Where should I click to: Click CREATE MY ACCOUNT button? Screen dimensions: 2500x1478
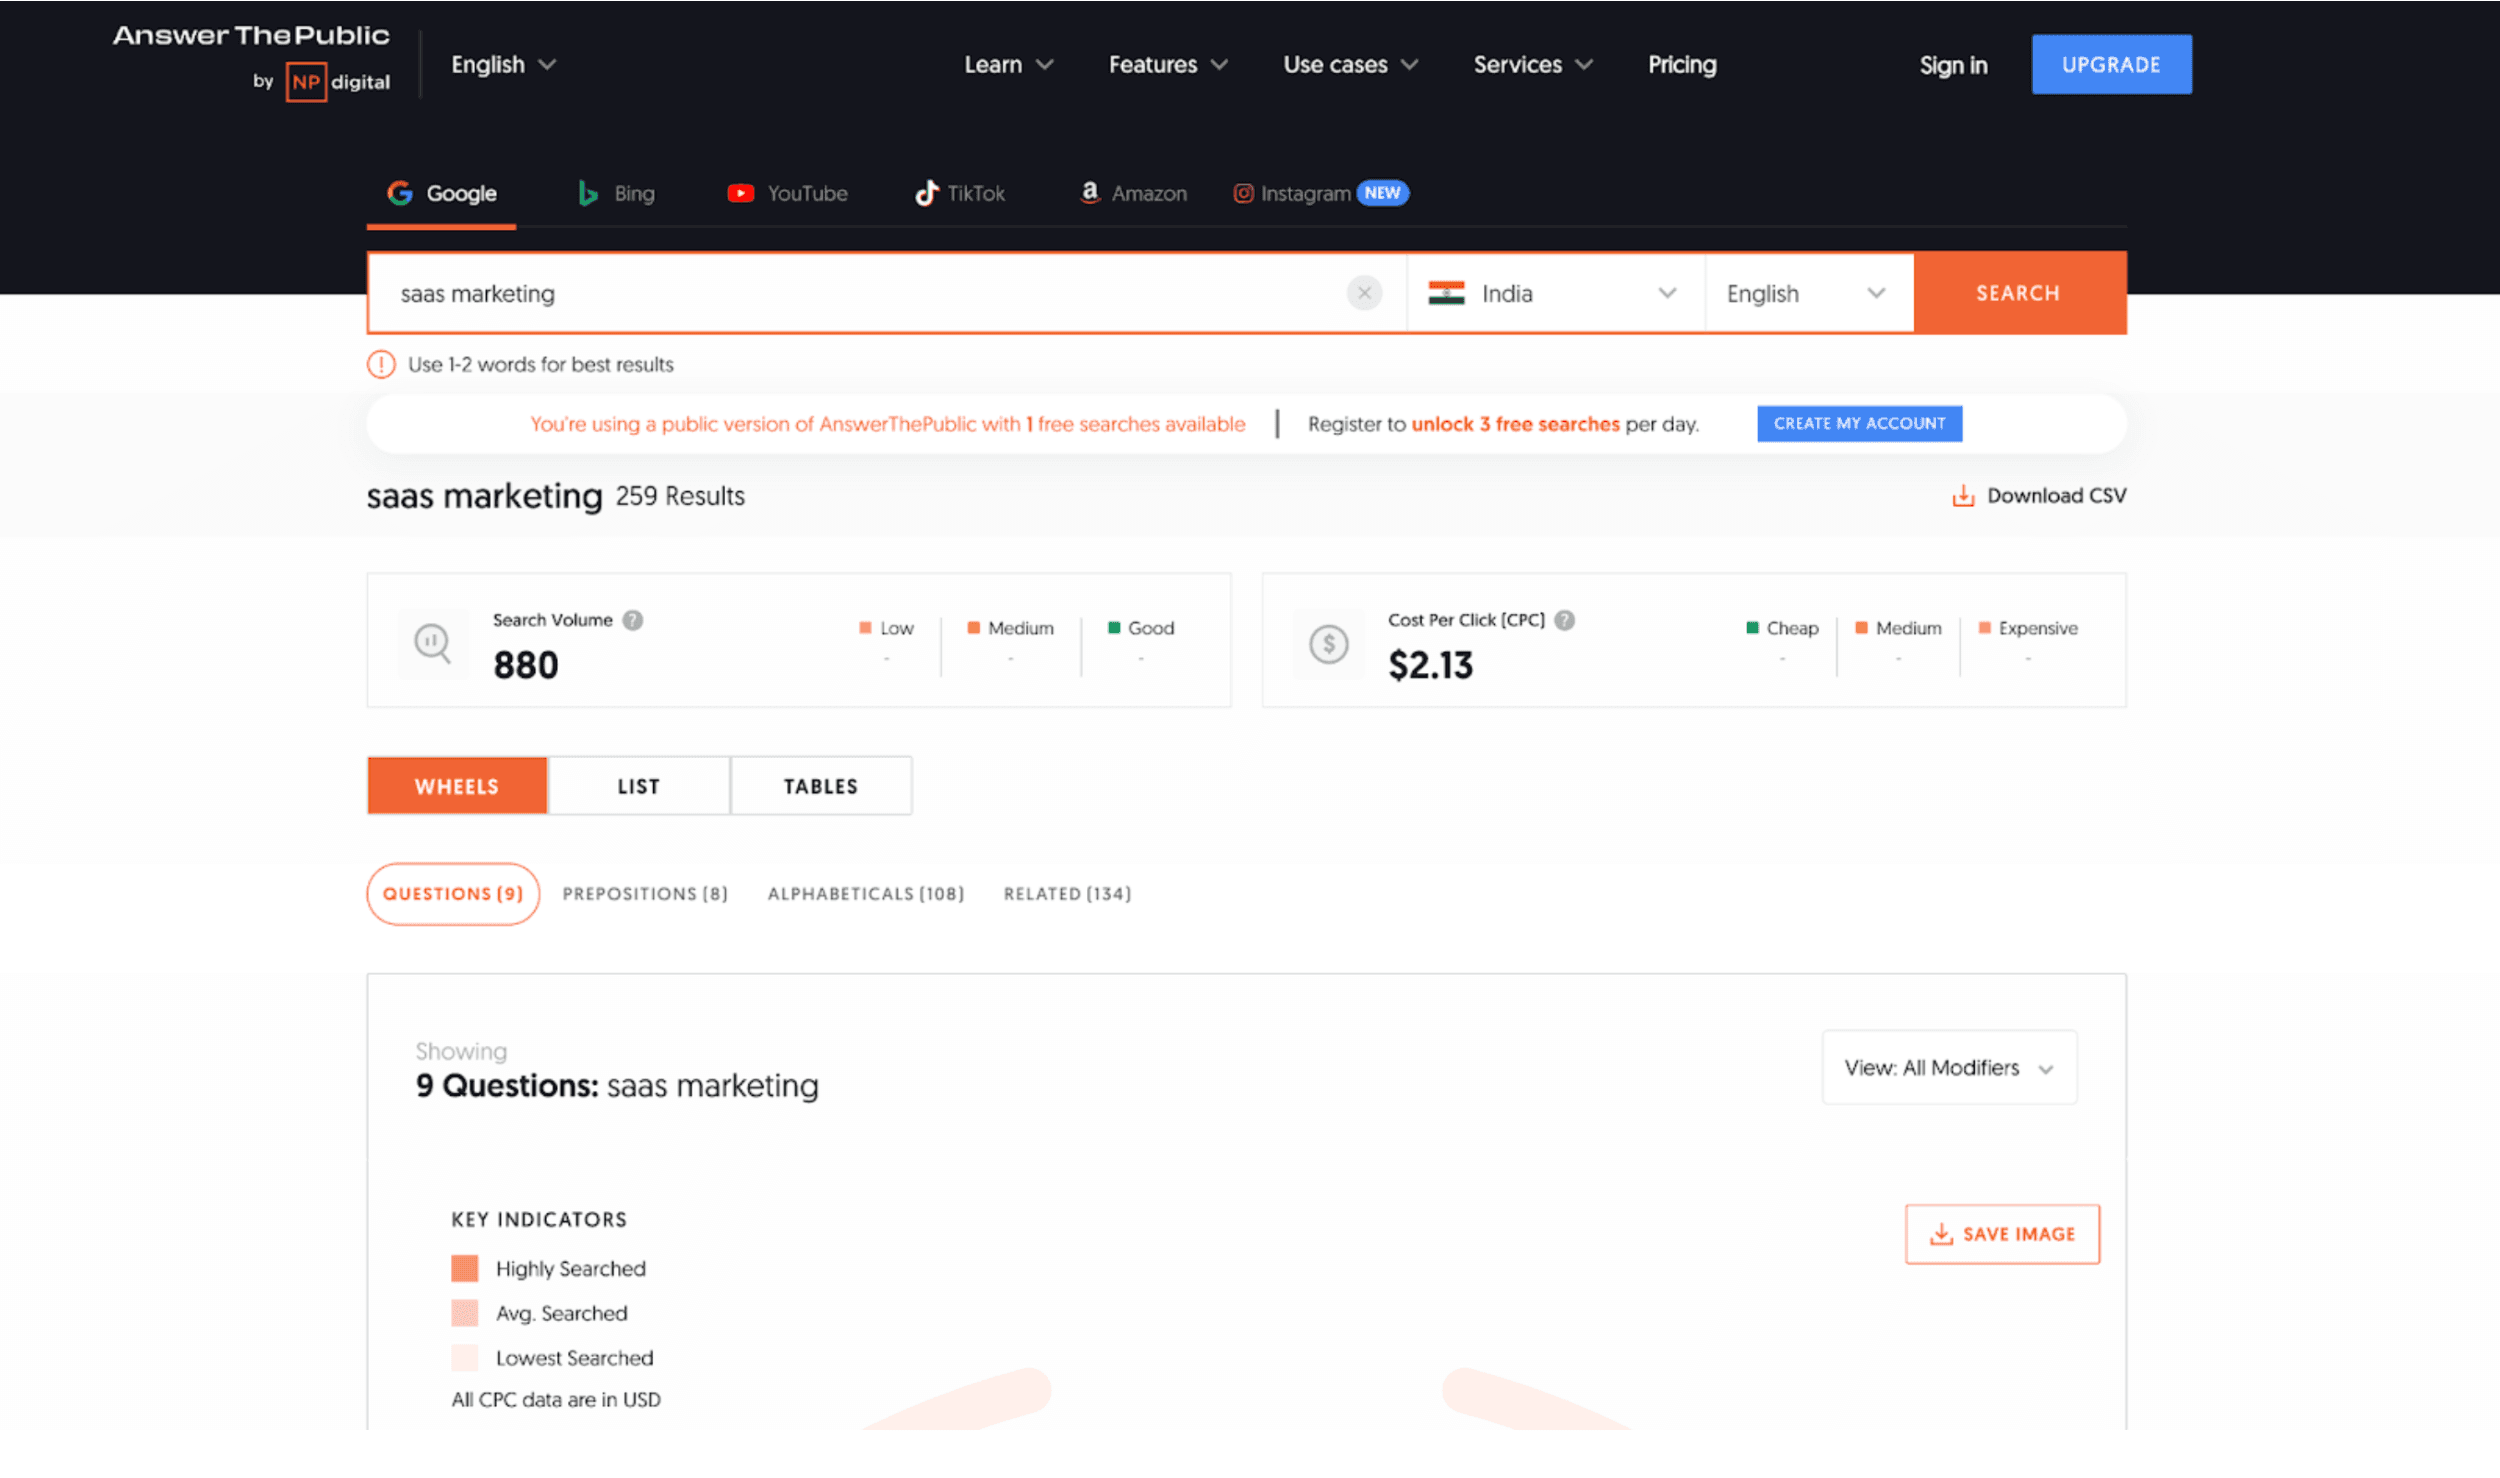coord(1859,423)
